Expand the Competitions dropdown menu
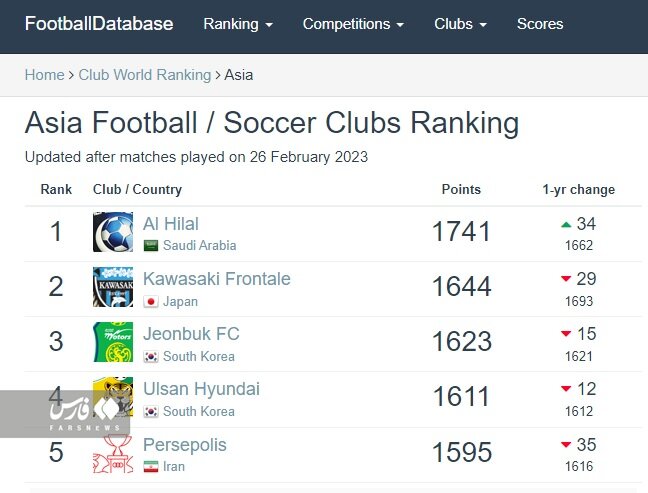648x493 pixels. 353,24
